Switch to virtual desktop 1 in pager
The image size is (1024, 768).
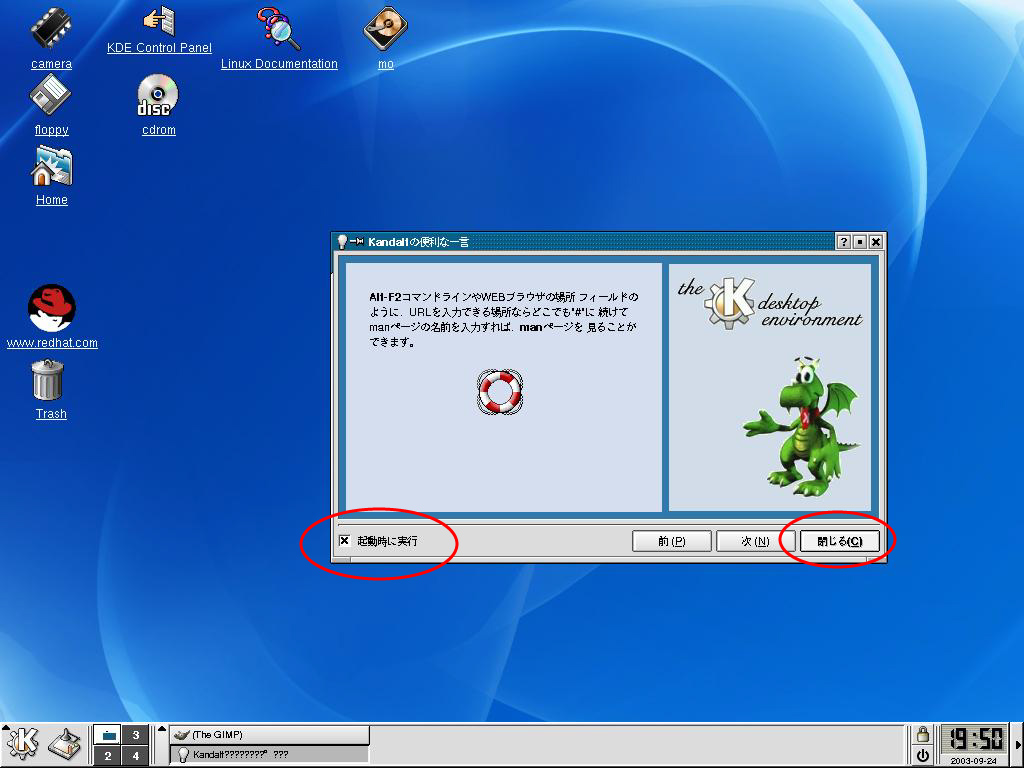pos(108,735)
